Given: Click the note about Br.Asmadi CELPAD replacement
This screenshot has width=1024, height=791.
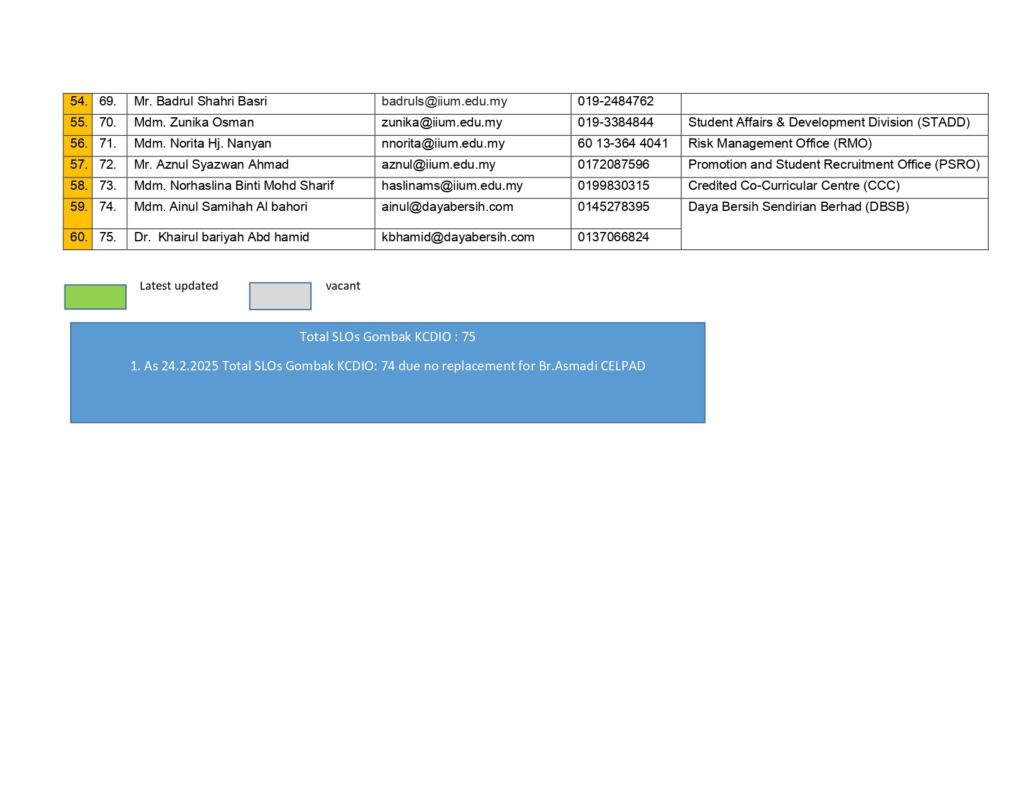Looking at the screenshot, I should pyautogui.click(x=388, y=366).
